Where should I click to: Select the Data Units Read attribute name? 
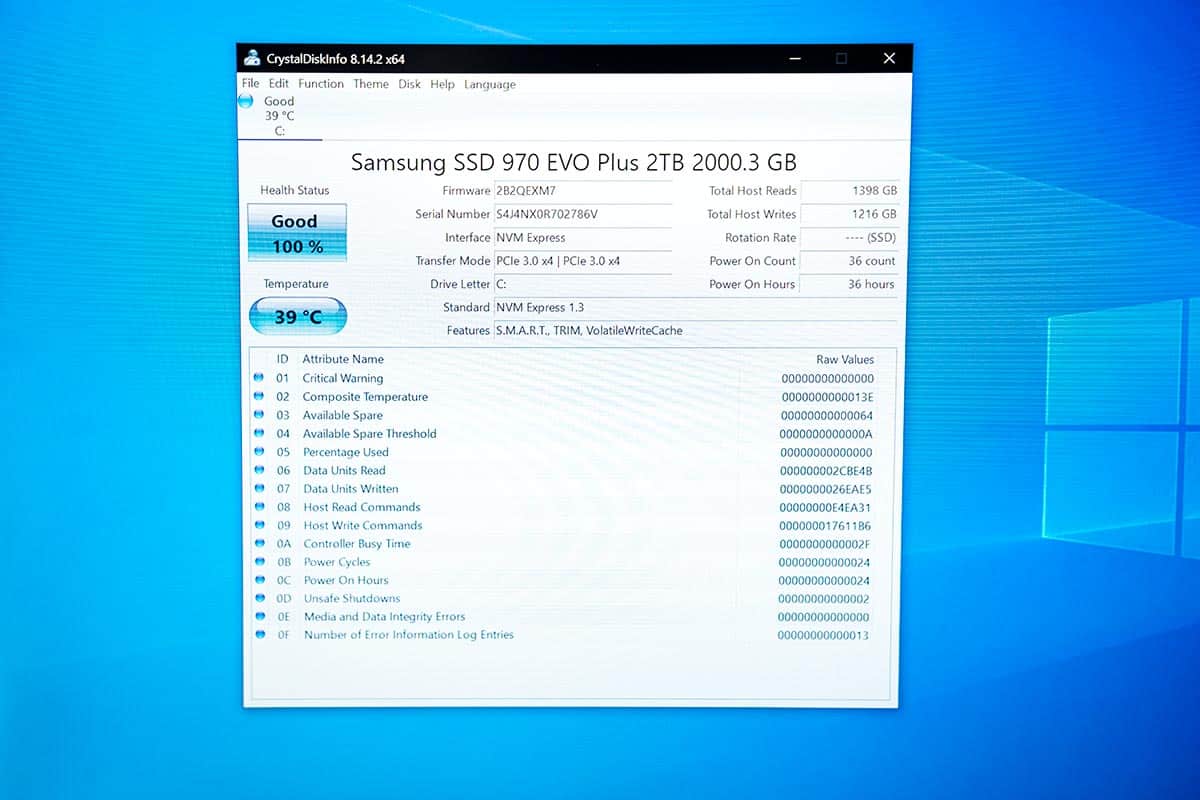[x=344, y=470]
